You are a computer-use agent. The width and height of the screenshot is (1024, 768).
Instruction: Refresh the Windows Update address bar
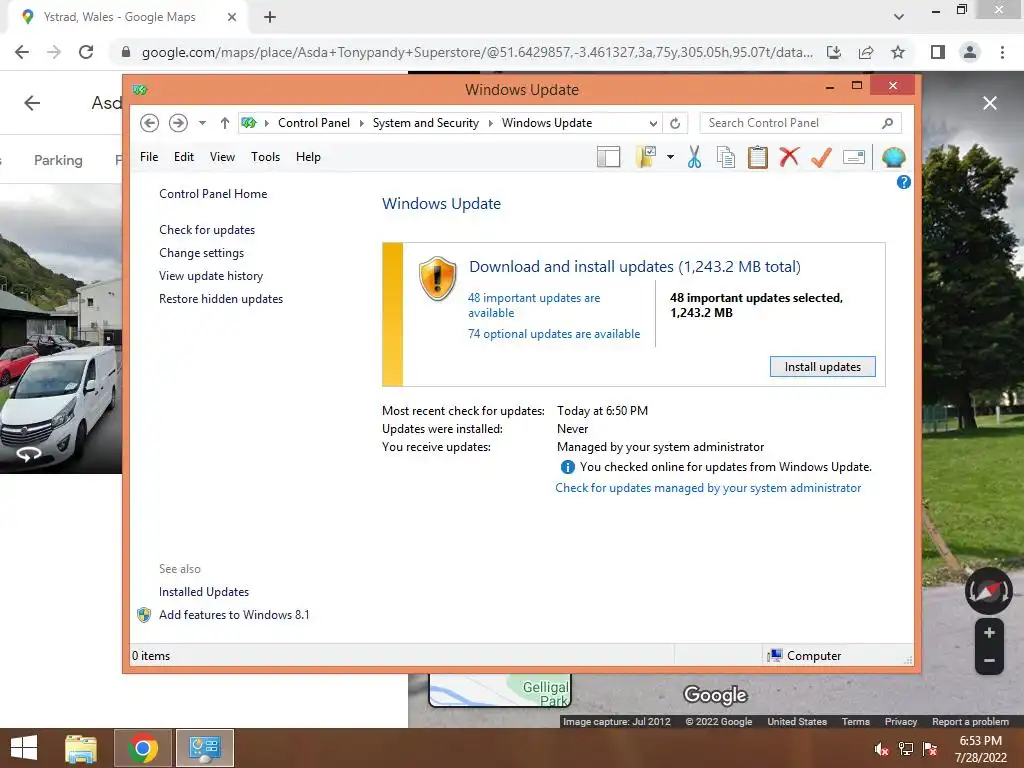pos(675,123)
